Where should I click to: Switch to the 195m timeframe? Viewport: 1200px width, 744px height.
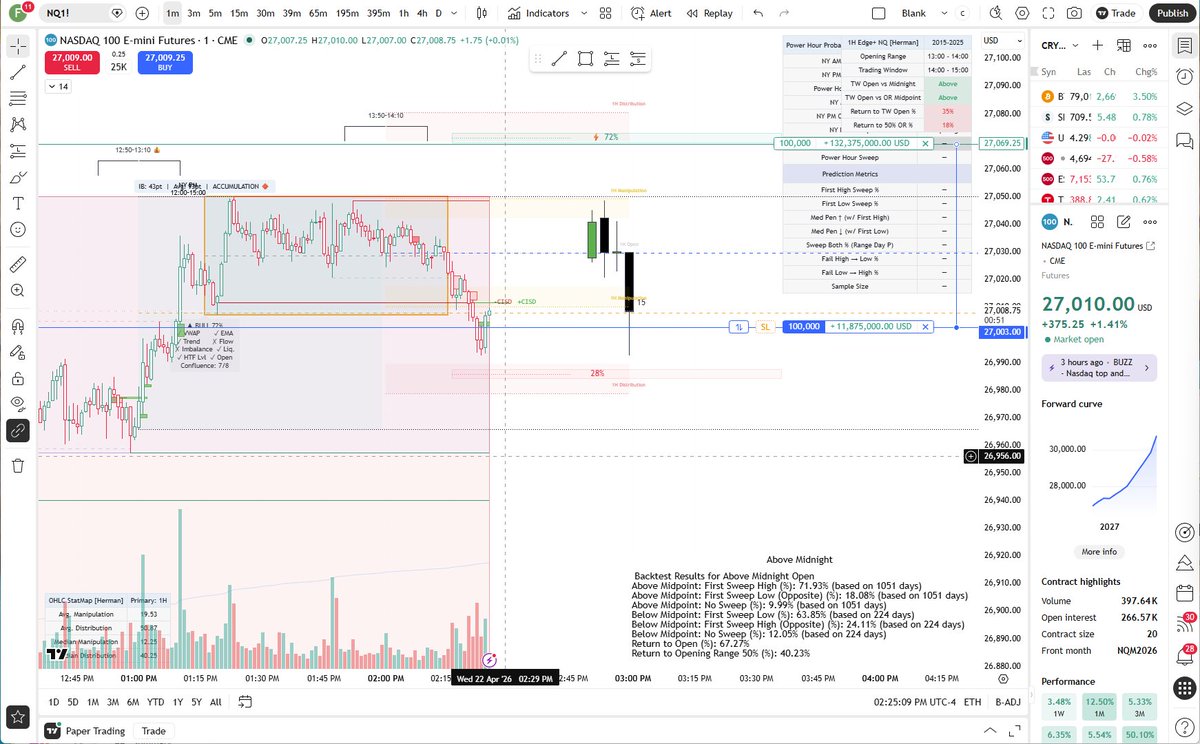[x=348, y=13]
